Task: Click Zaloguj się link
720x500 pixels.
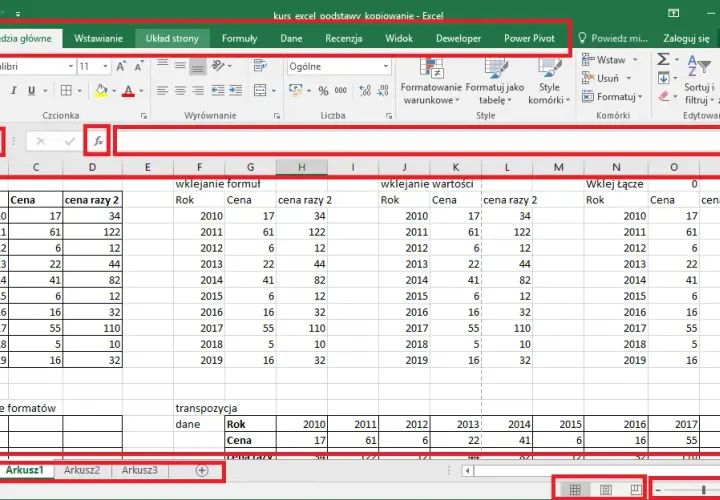Action: (x=686, y=39)
